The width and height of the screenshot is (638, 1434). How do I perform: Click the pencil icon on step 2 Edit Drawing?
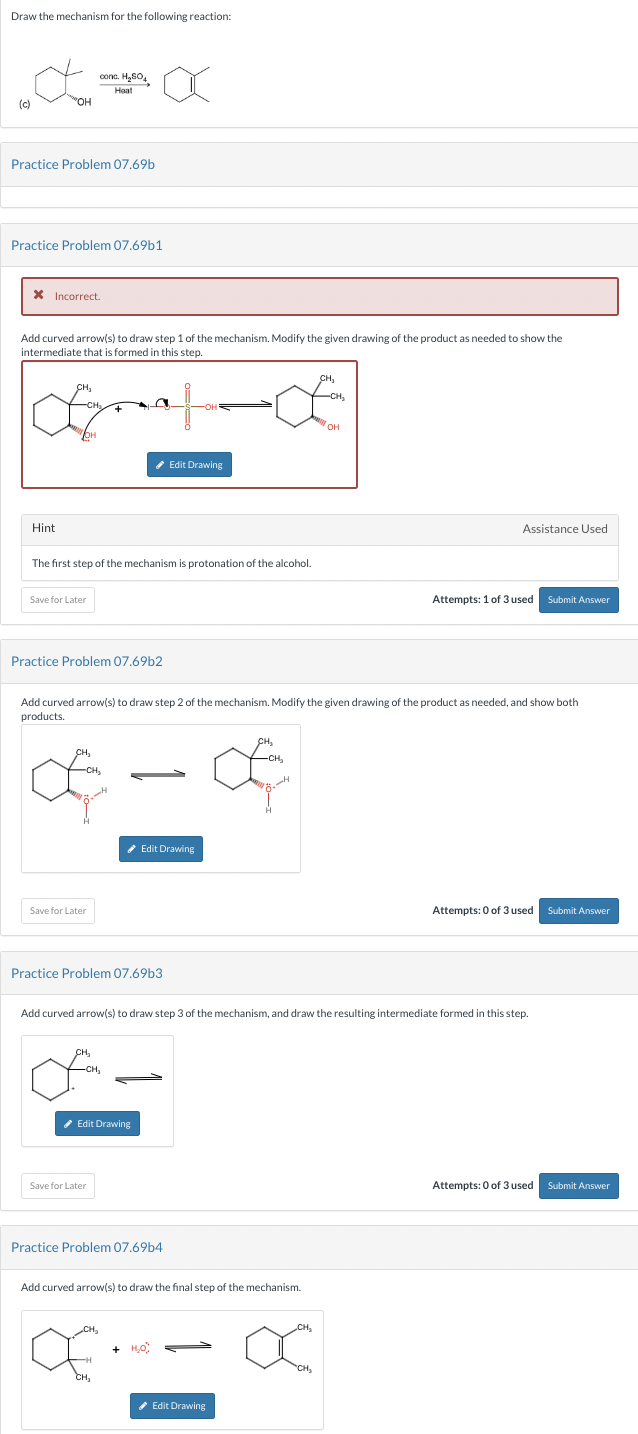pos(131,849)
